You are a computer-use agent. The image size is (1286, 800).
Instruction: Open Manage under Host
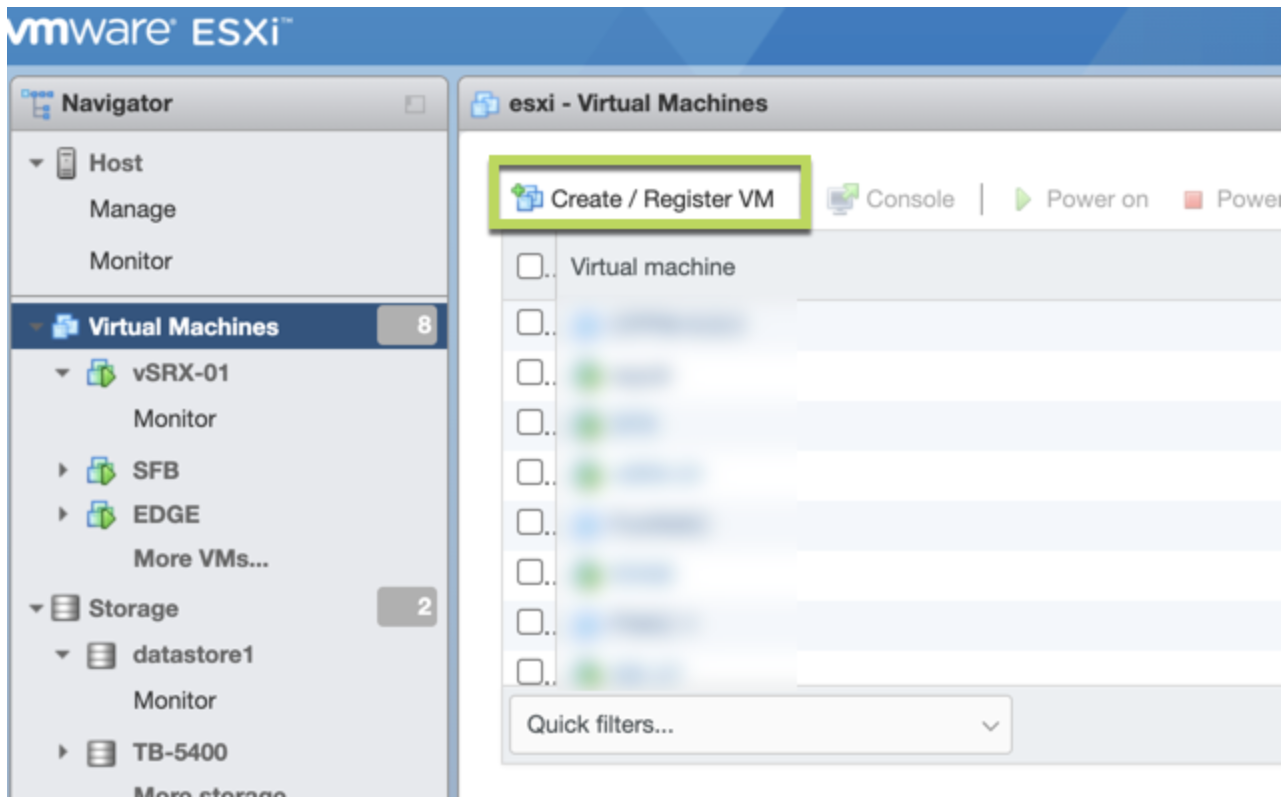pos(133,210)
